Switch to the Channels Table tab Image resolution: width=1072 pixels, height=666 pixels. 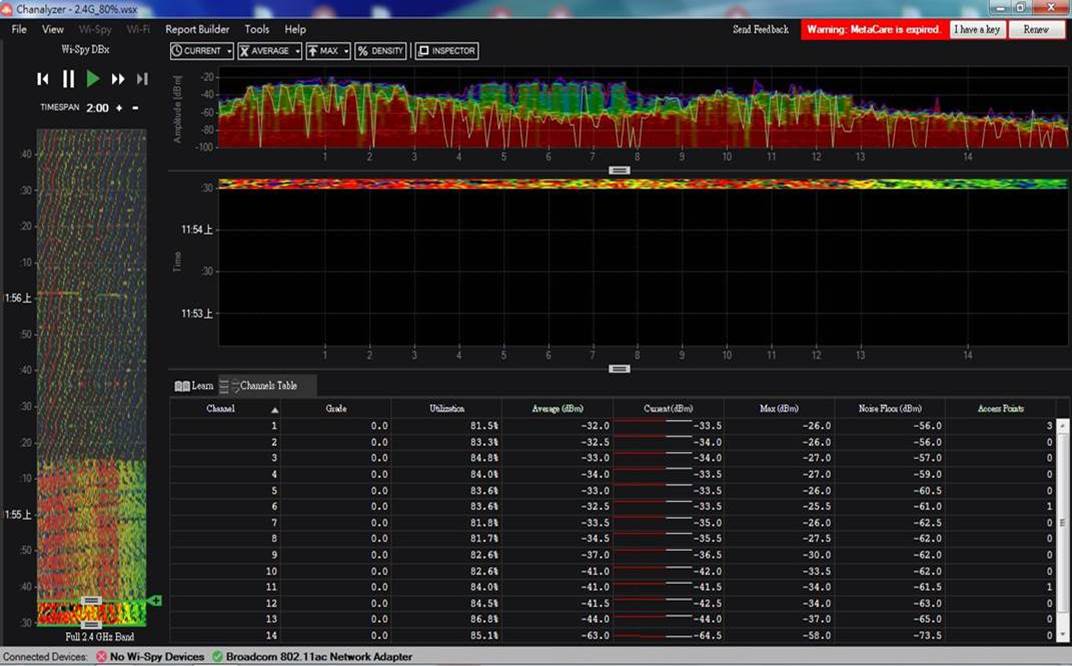(267, 386)
